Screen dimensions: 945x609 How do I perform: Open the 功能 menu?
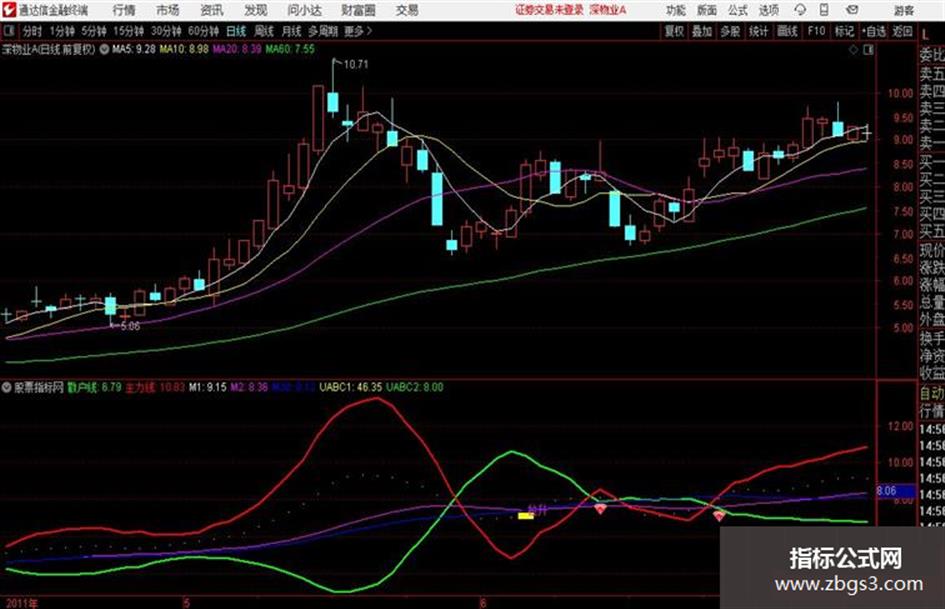point(676,10)
